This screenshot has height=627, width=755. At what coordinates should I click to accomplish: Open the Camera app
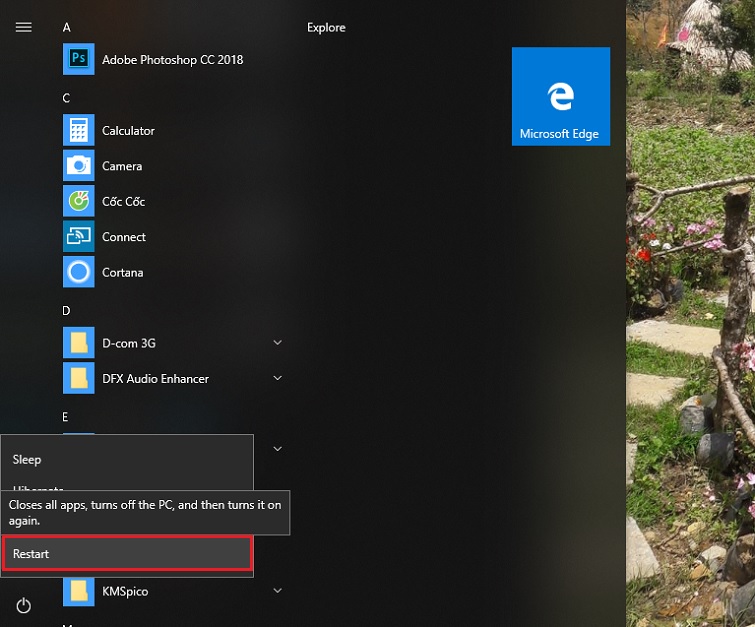121,166
